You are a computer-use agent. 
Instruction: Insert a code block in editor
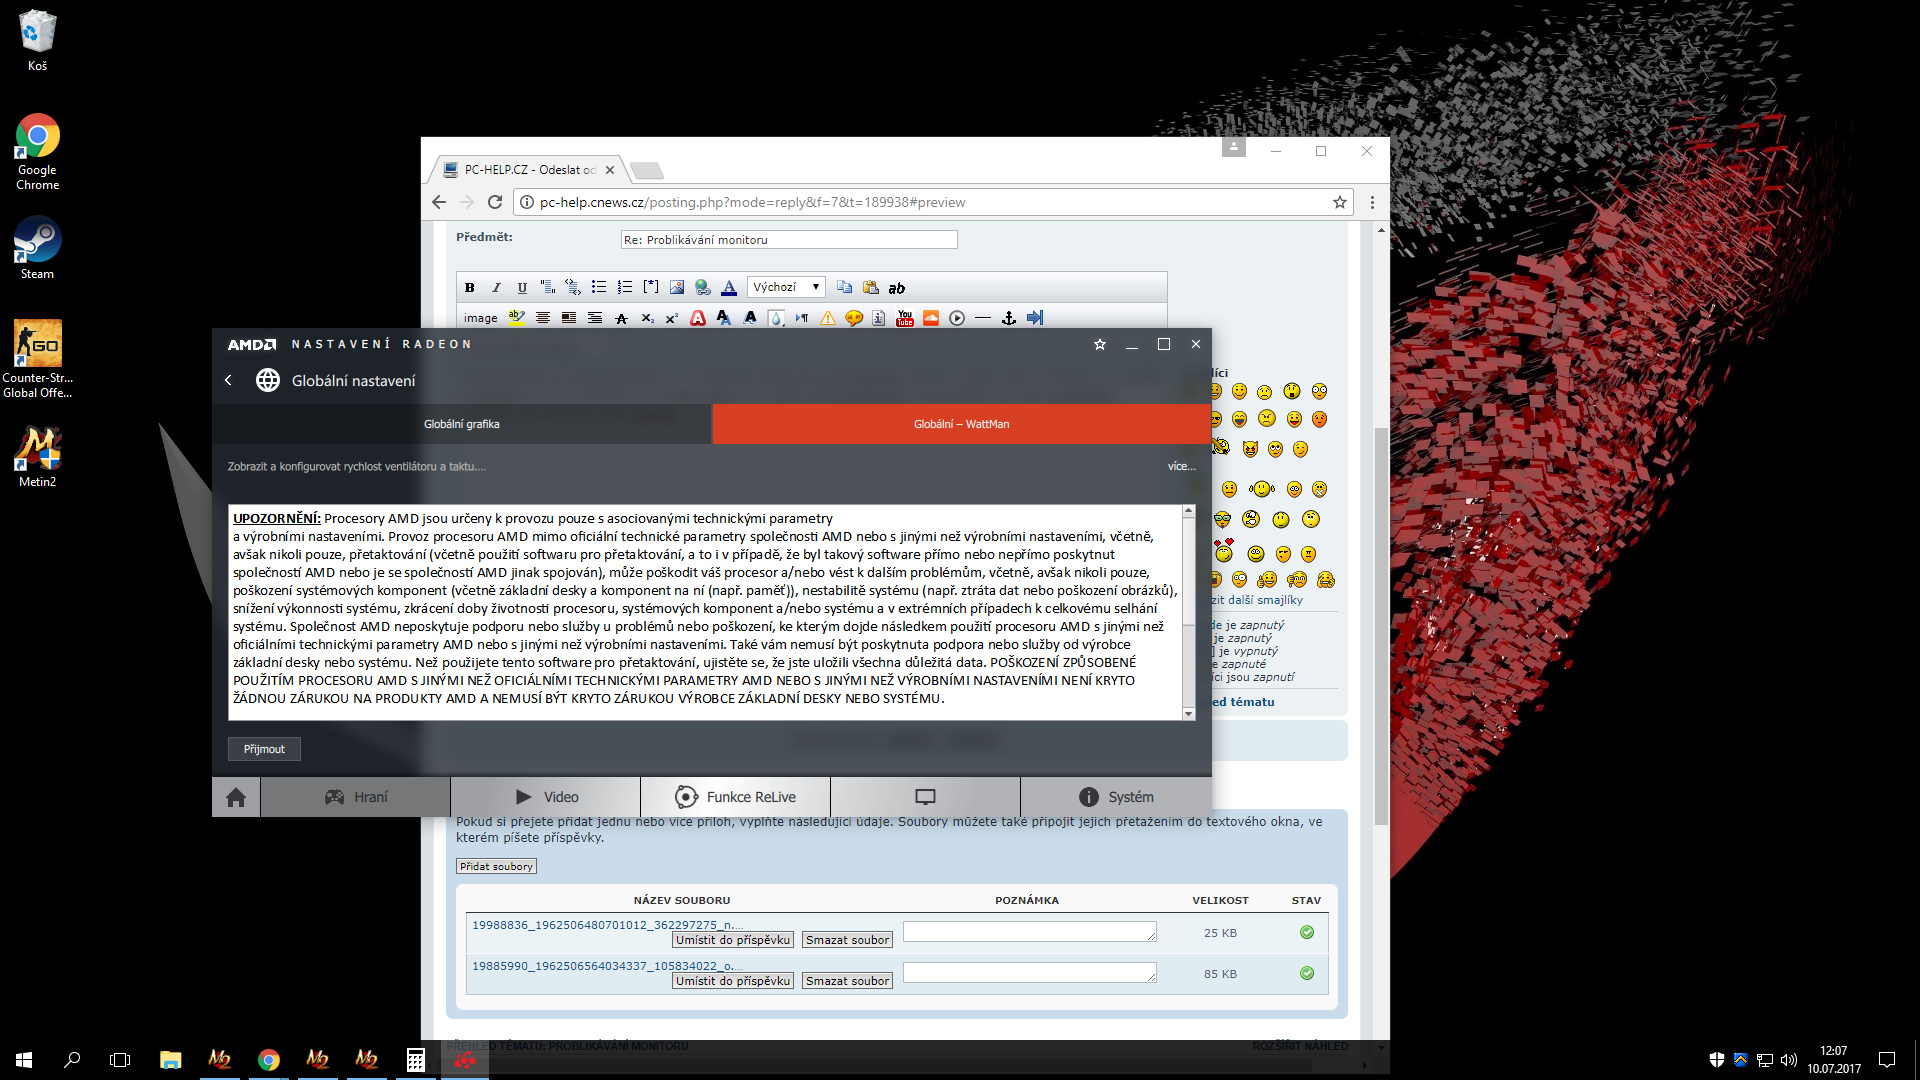[573, 288]
